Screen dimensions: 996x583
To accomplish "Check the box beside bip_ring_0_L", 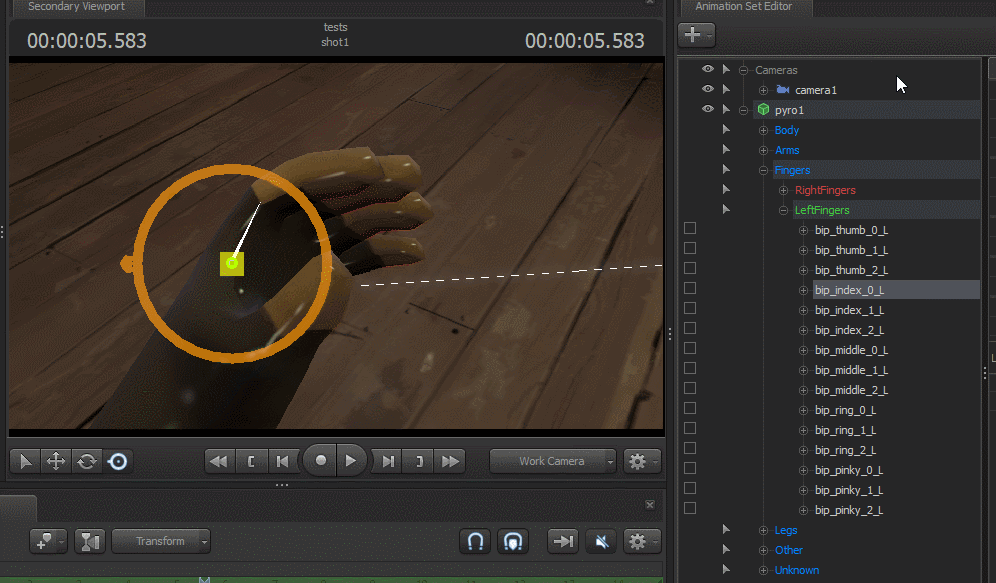I will click(x=690, y=408).
